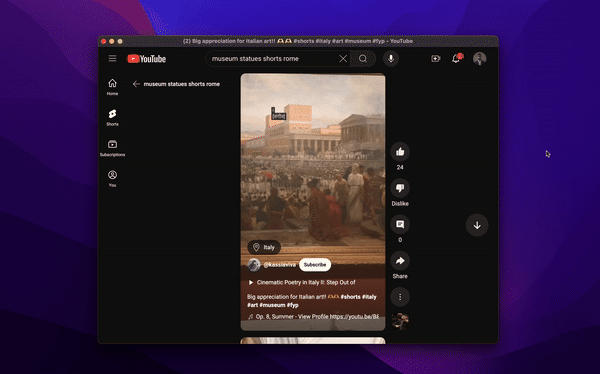Viewport: 600px width, 374px height.
Task: Open the Create video icon
Action: [x=435, y=59]
